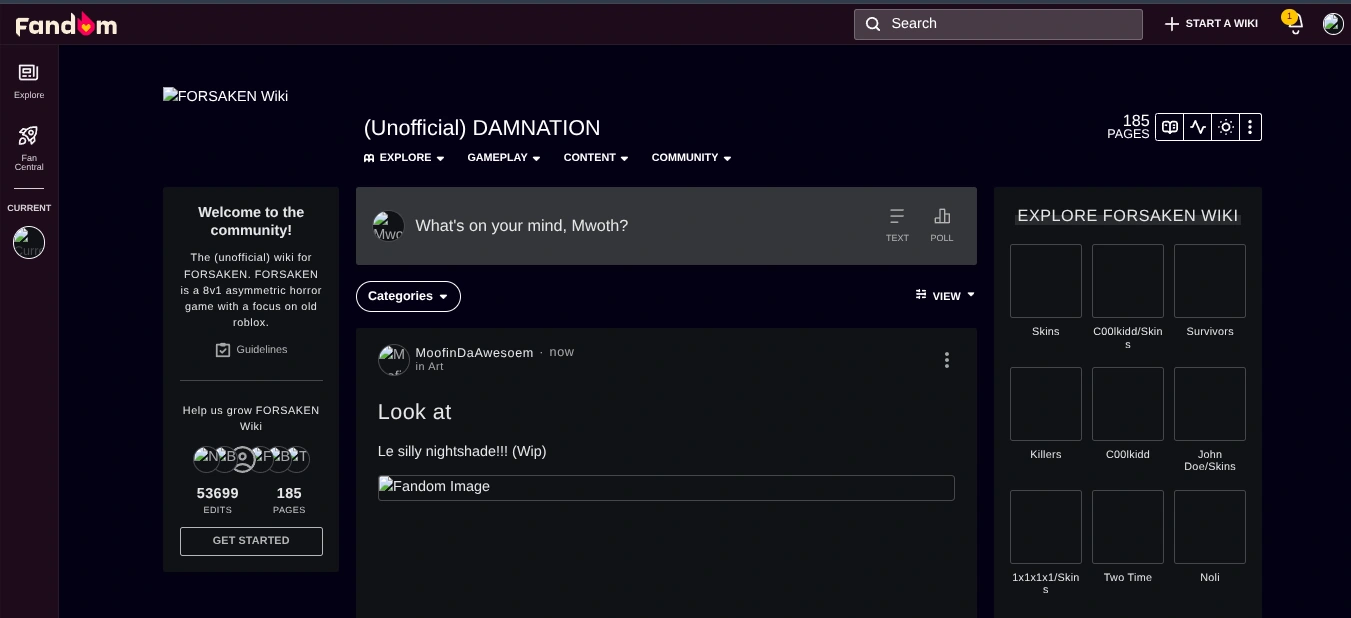Create a Poll post
Image resolution: width=1351 pixels, height=618 pixels.
[941, 222]
